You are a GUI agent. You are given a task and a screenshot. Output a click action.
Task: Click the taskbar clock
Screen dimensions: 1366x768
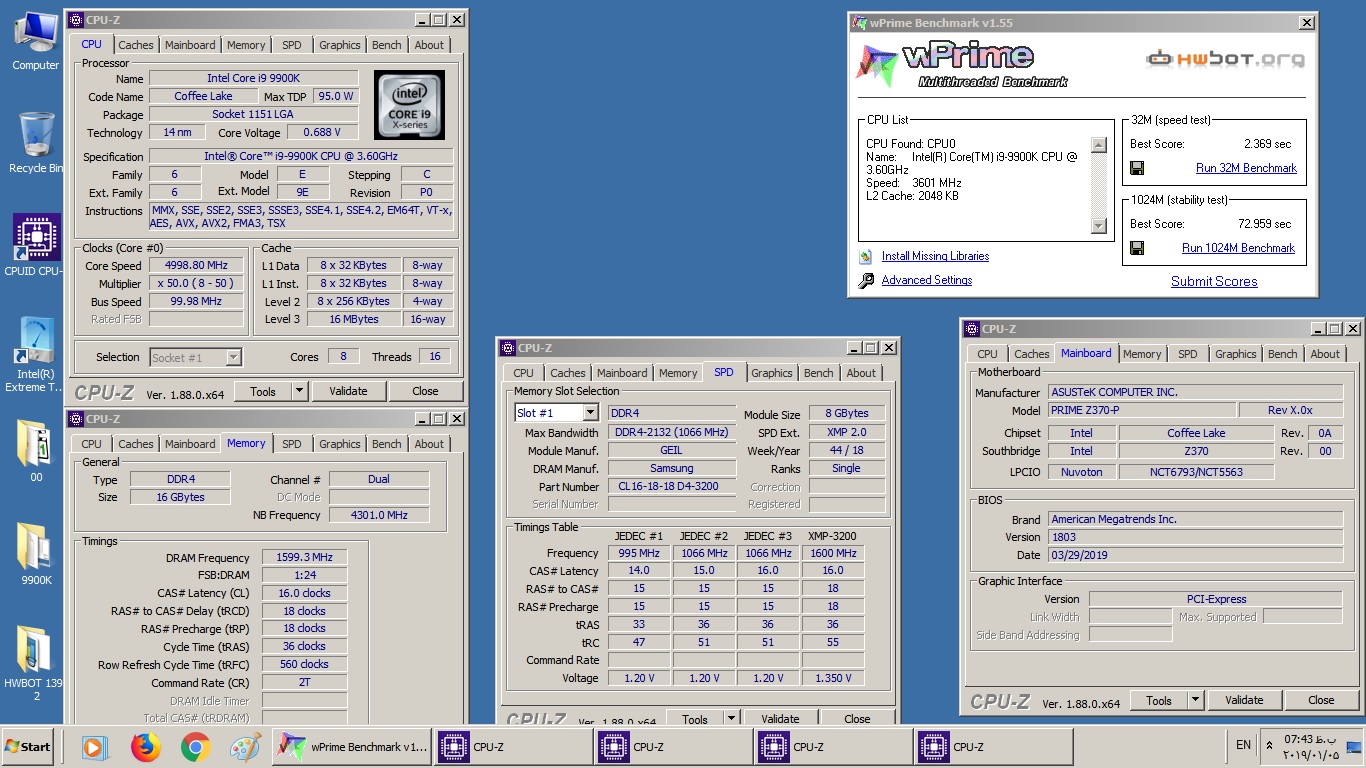point(1312,746)
